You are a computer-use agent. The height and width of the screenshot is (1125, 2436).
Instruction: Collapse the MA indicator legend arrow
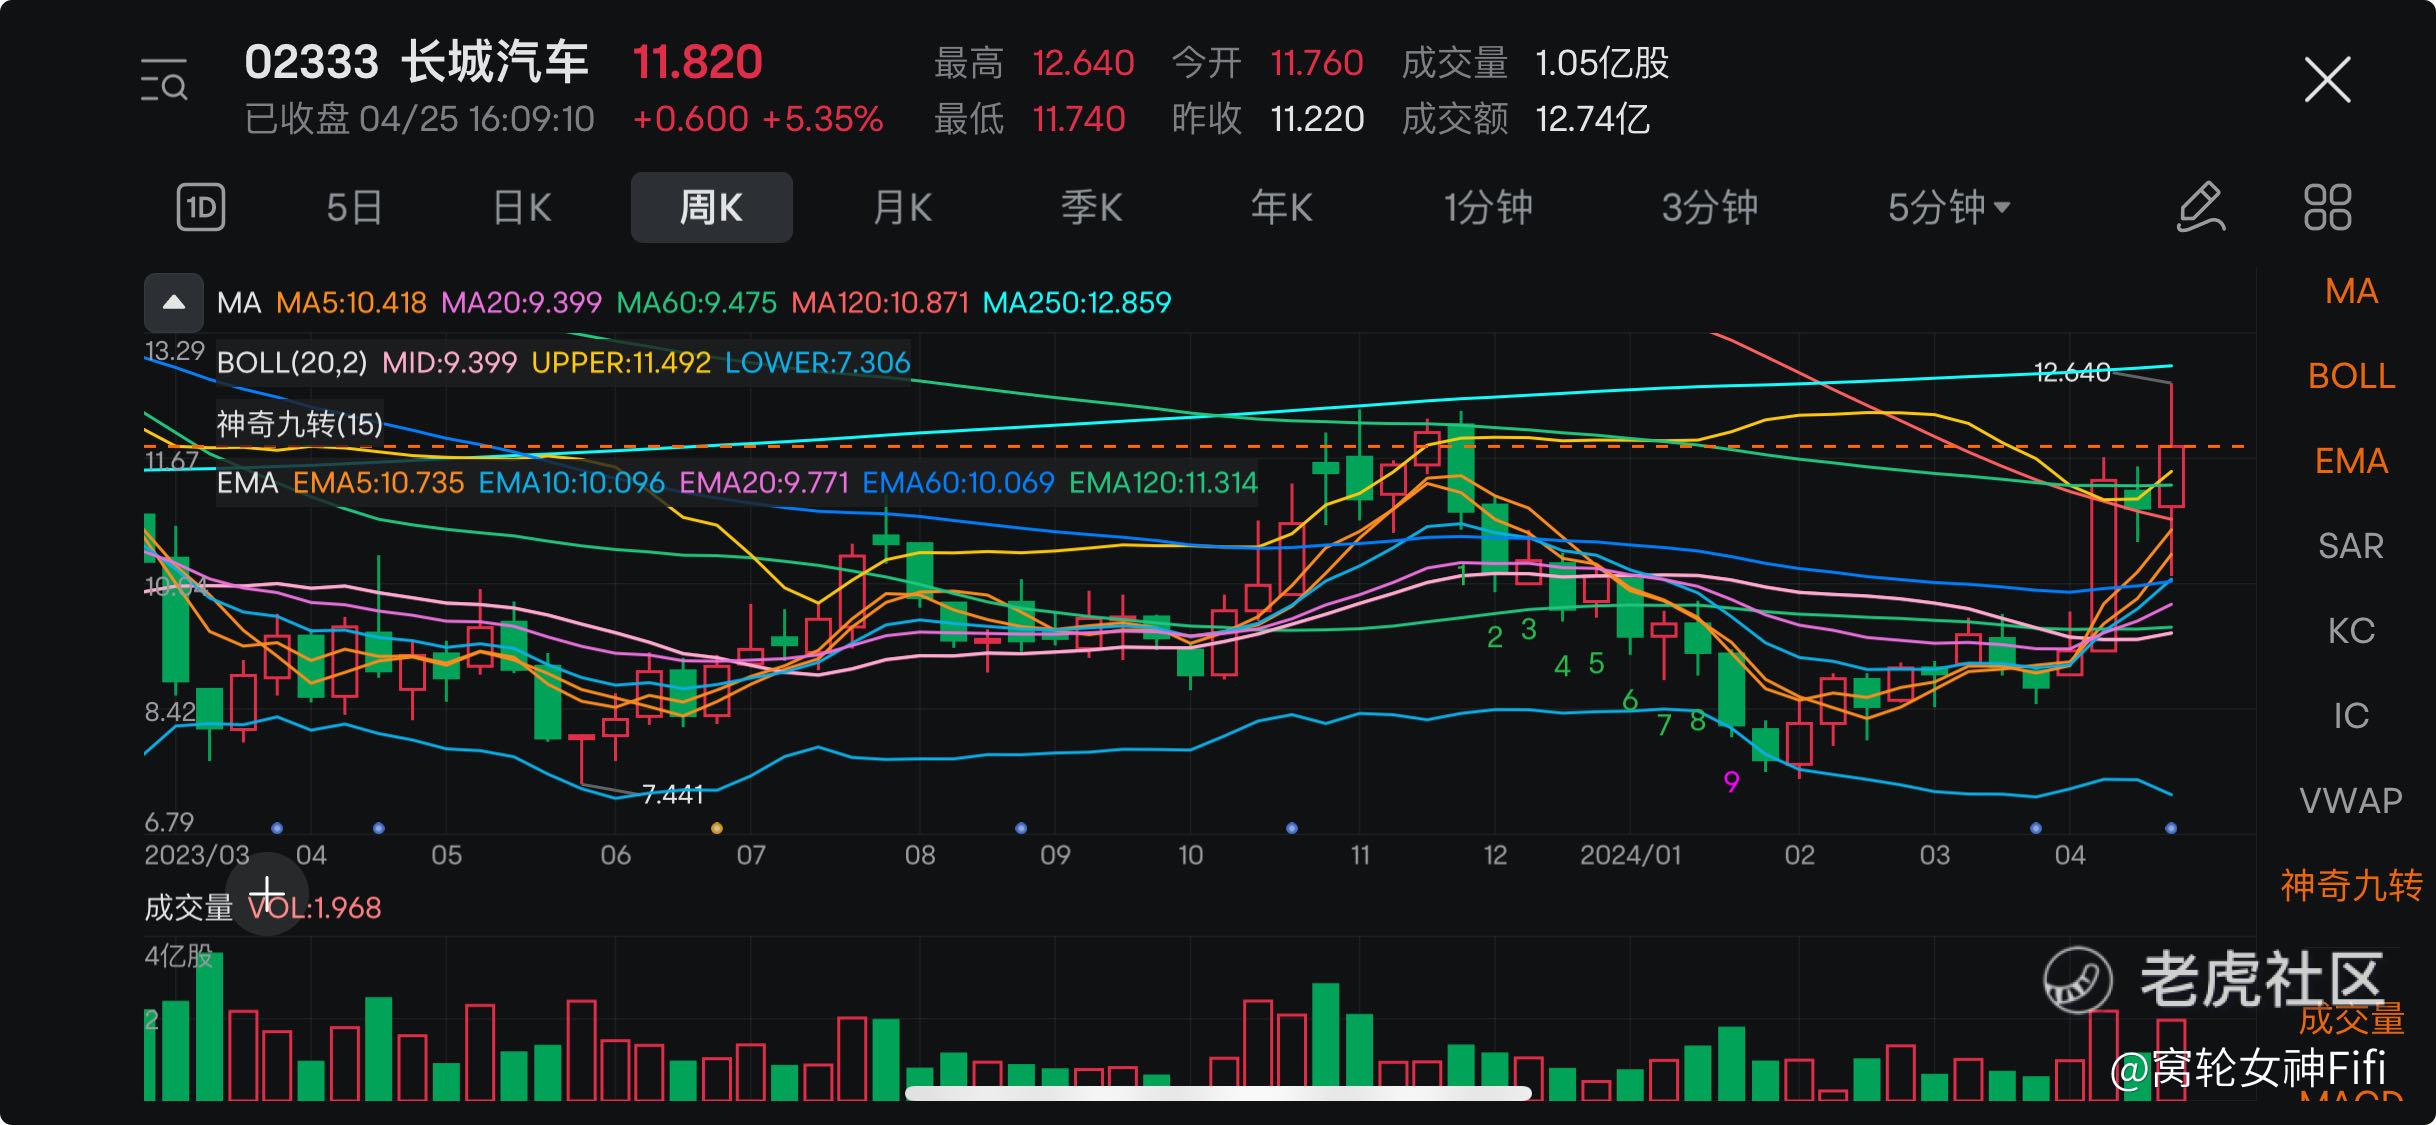[x=174, y=302]
